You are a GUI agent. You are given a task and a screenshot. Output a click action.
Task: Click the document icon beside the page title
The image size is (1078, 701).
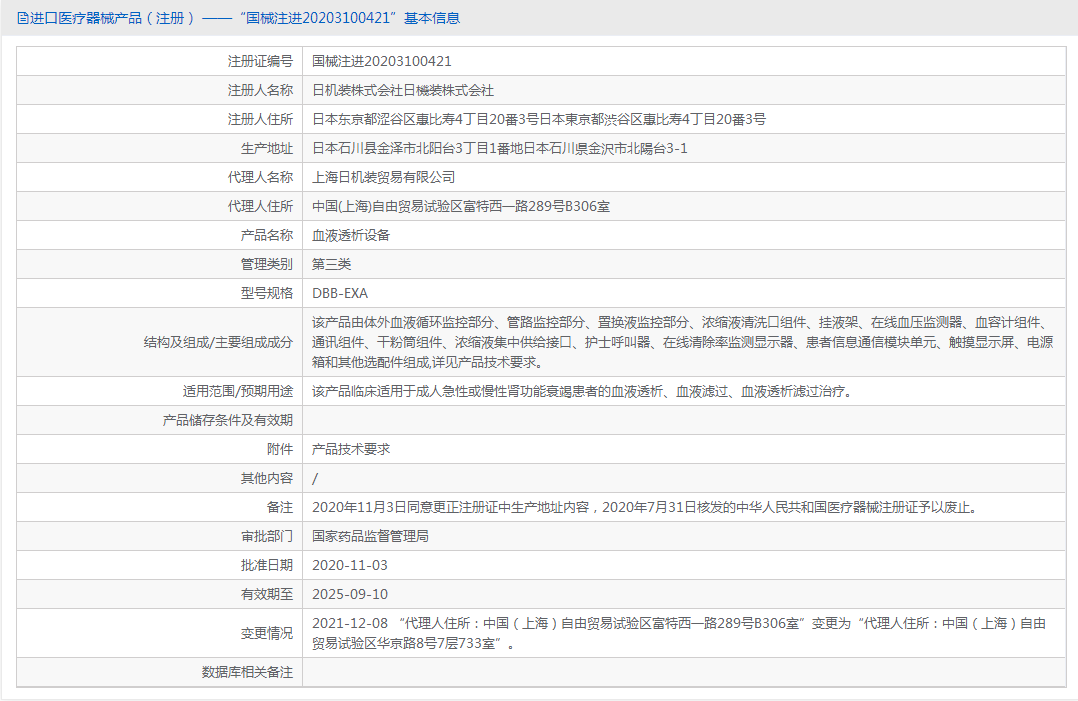(23, 19)
